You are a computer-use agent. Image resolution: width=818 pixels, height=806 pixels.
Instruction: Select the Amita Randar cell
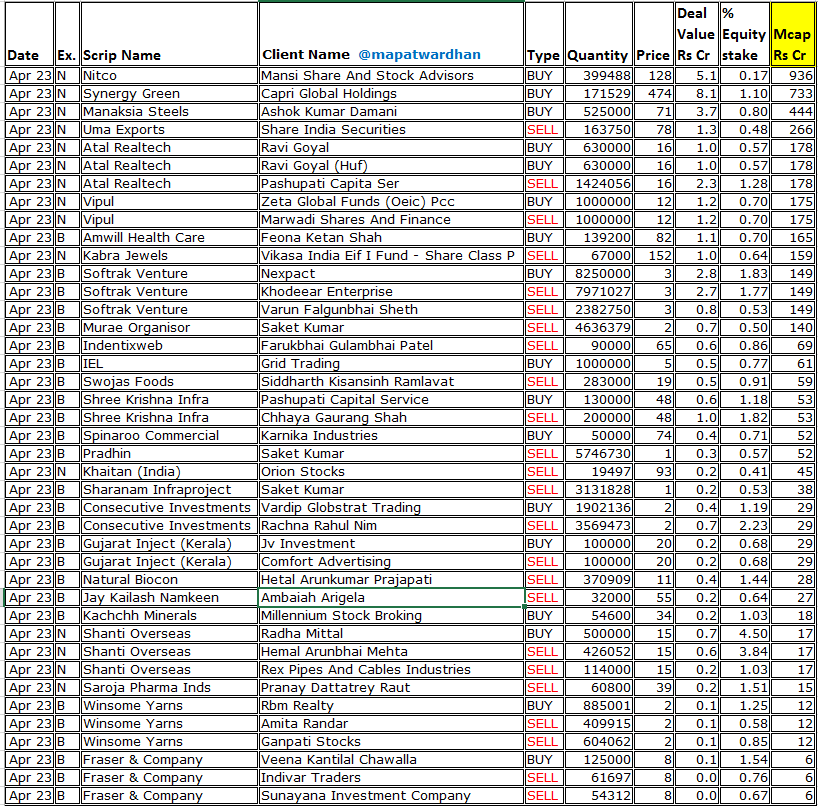point(391,724)
